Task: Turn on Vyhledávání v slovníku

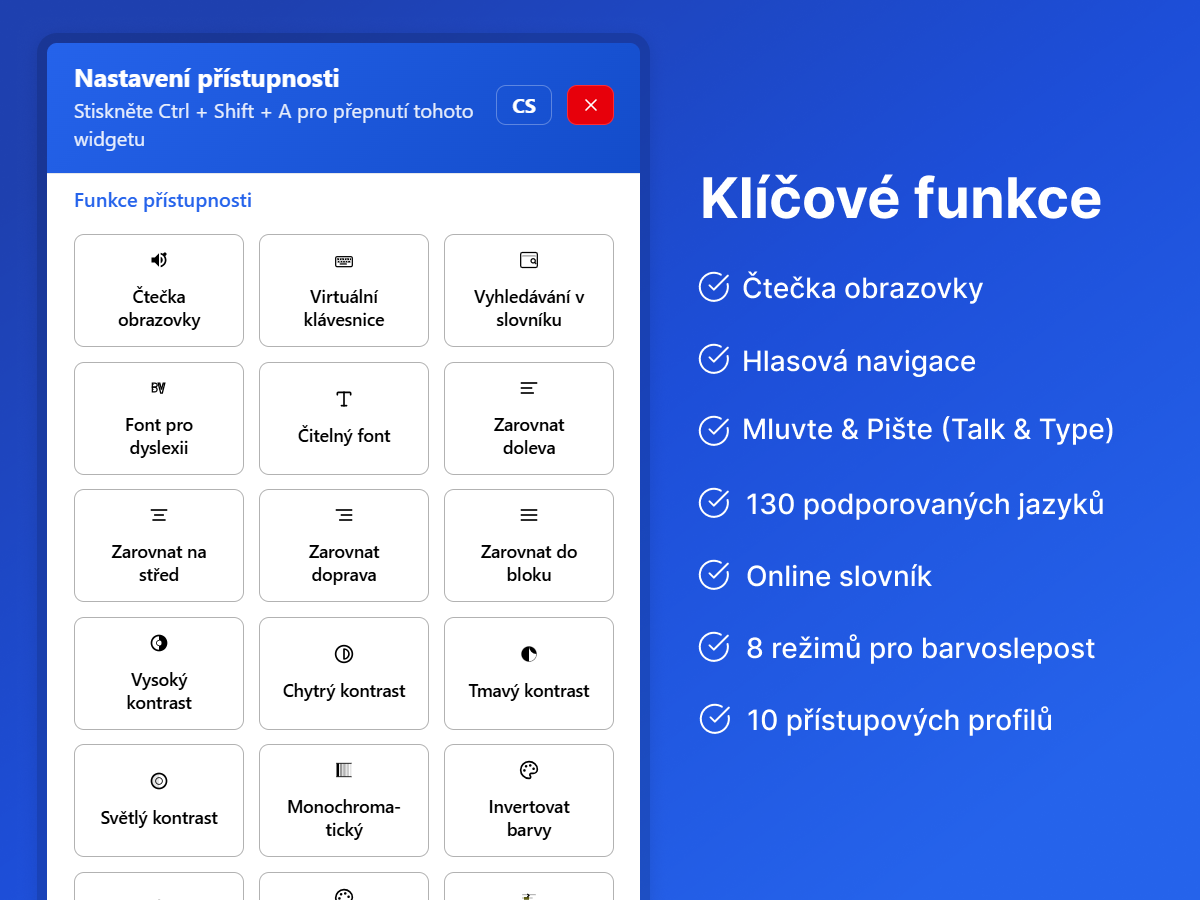Action: 529,290
